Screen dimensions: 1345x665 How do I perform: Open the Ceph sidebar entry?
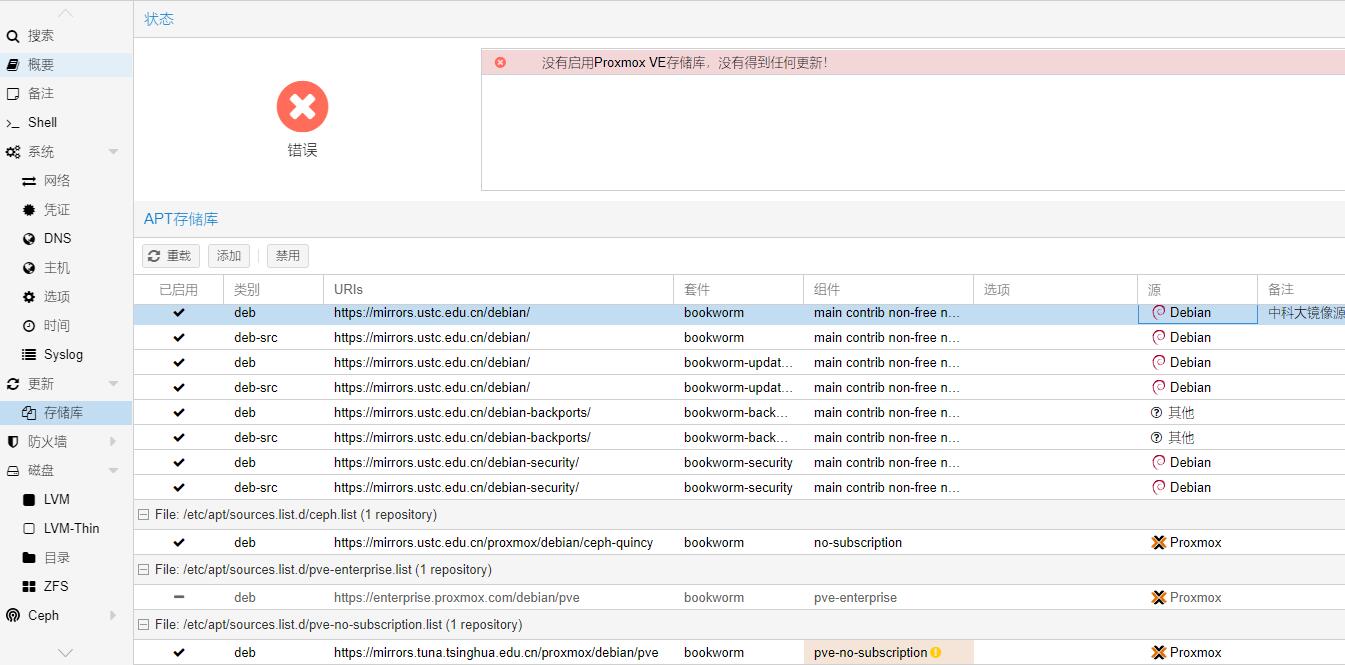(43, 615)
